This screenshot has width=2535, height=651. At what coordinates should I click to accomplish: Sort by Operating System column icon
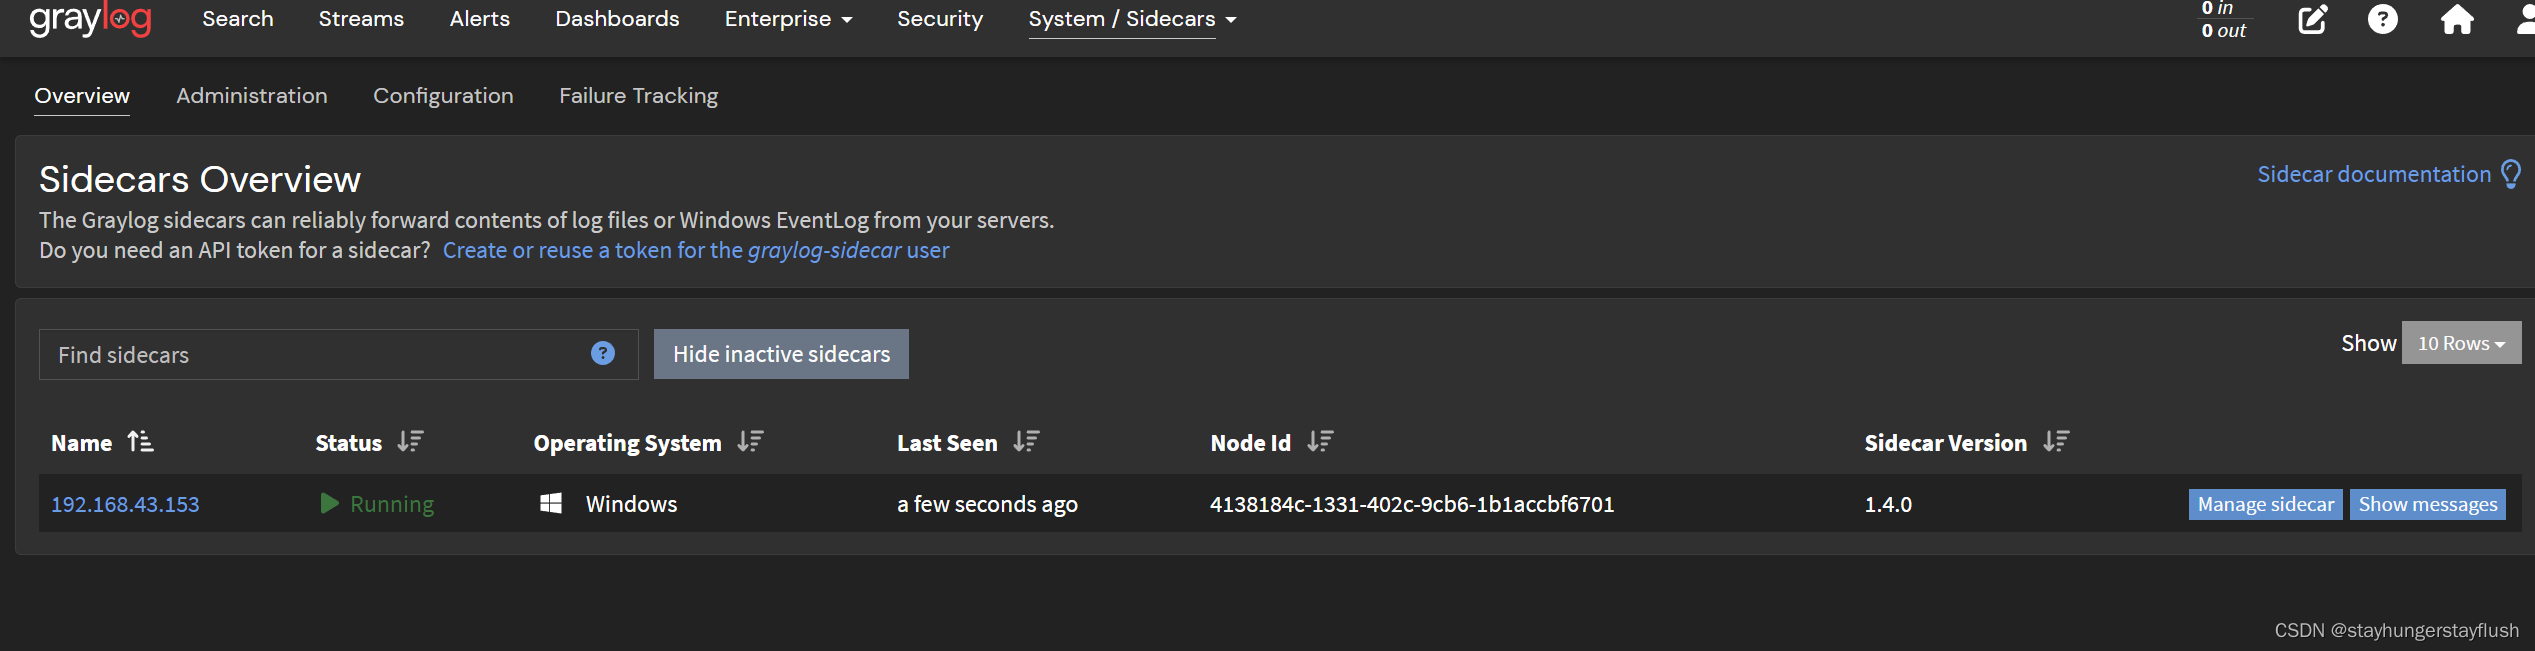[750, 441]
